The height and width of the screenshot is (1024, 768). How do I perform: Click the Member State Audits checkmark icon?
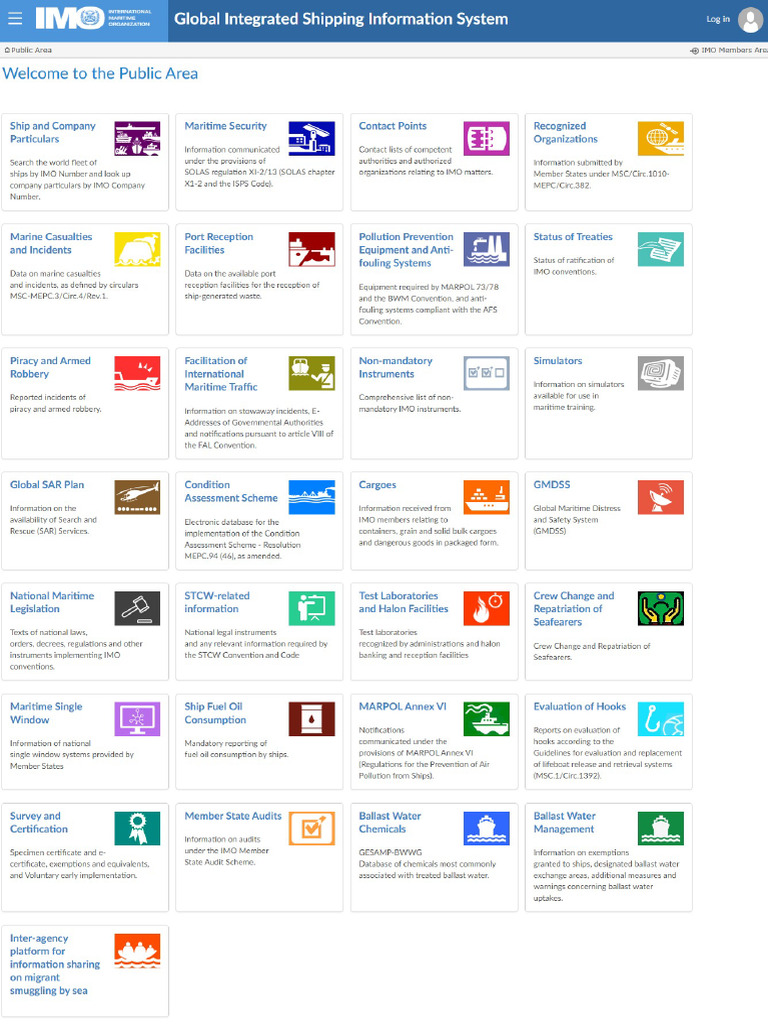(312, 829)
